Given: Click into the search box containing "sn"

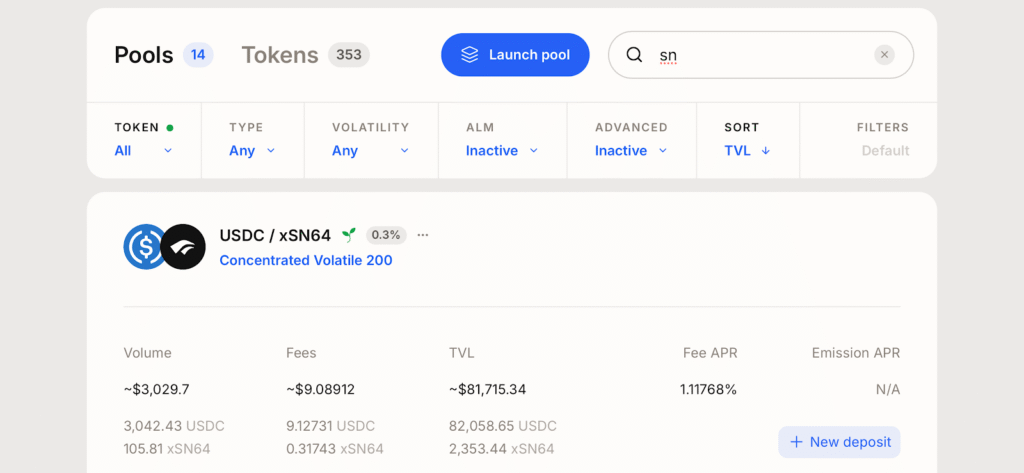Looking at the screenshot, I should (x=760, y=55).
